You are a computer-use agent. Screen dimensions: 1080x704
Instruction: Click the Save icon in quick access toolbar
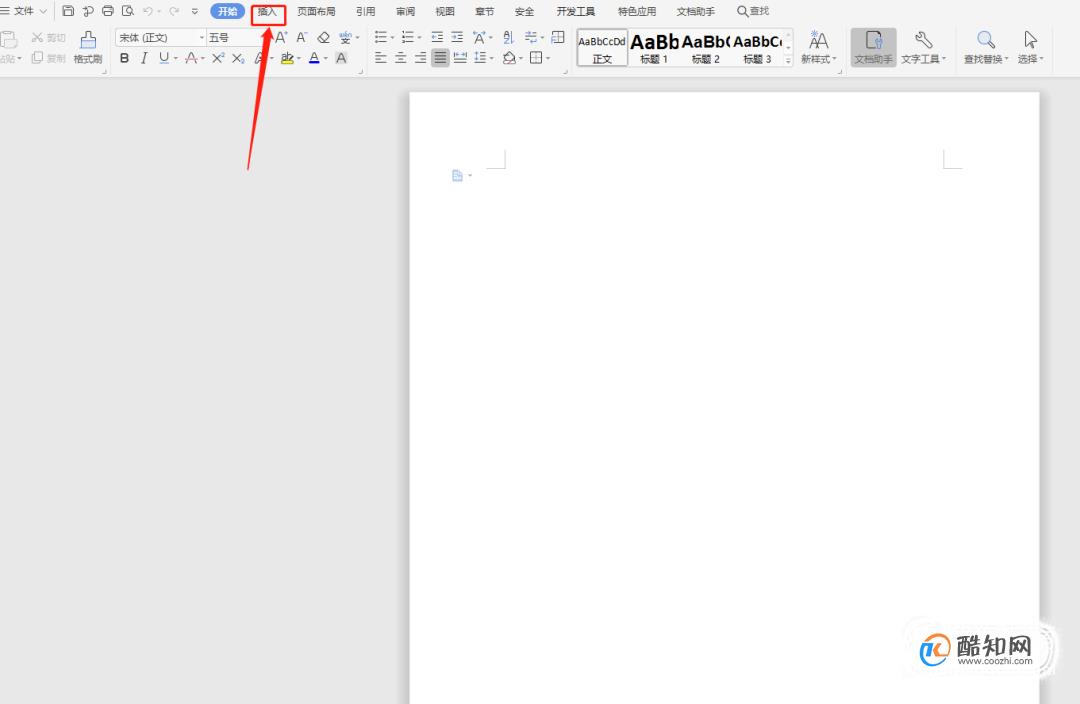click(x=68, y=11)
